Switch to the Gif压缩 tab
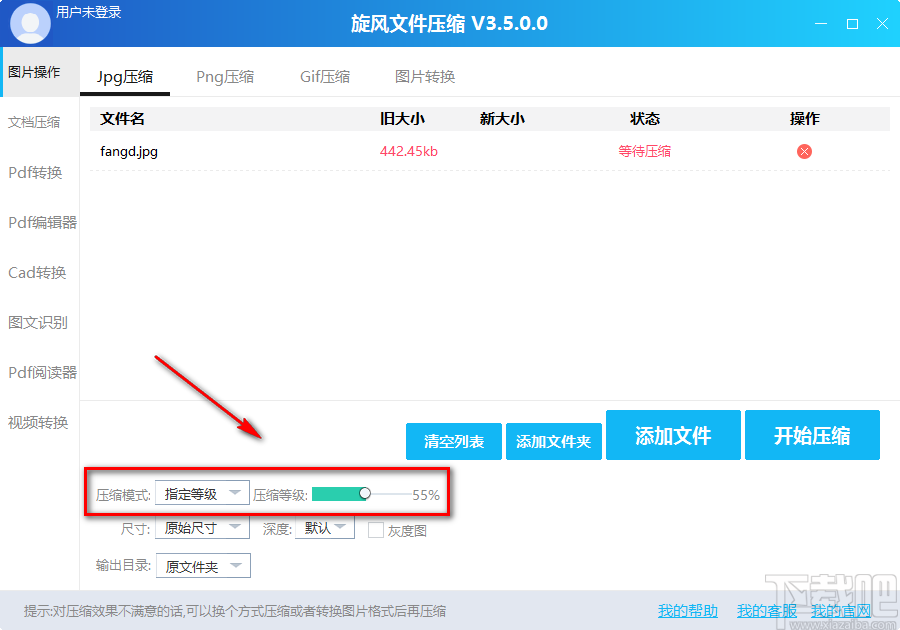The height and width of the screenshot is (630, 900). point(324,76)
